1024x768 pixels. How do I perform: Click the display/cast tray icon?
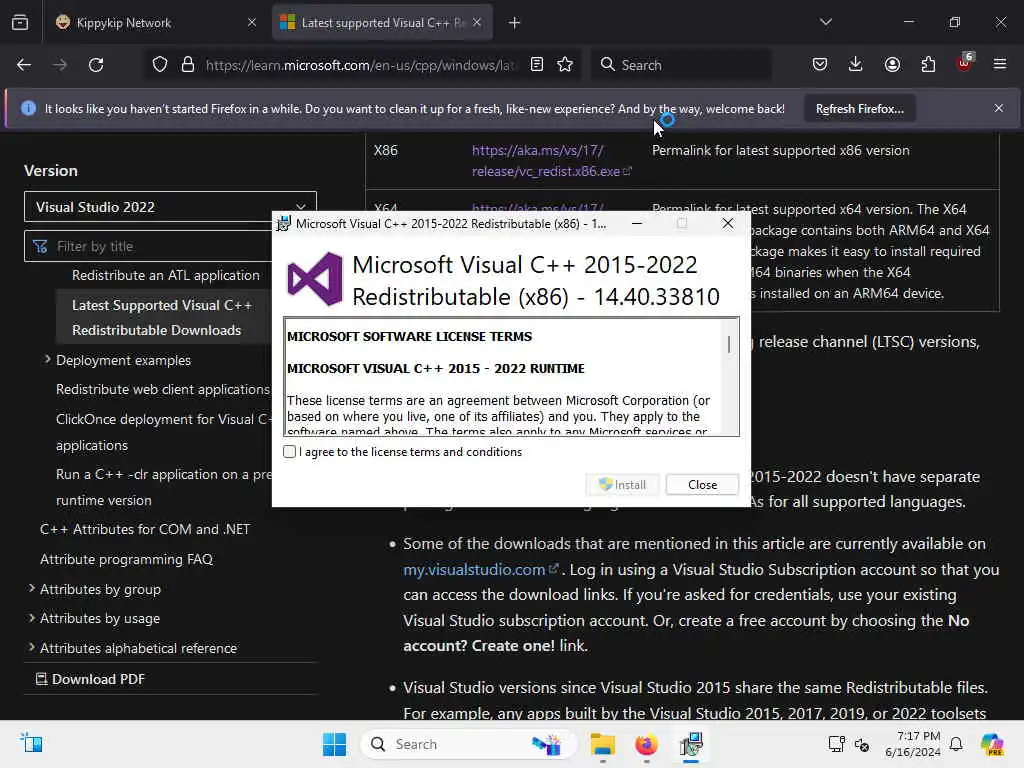coord(837,744)
